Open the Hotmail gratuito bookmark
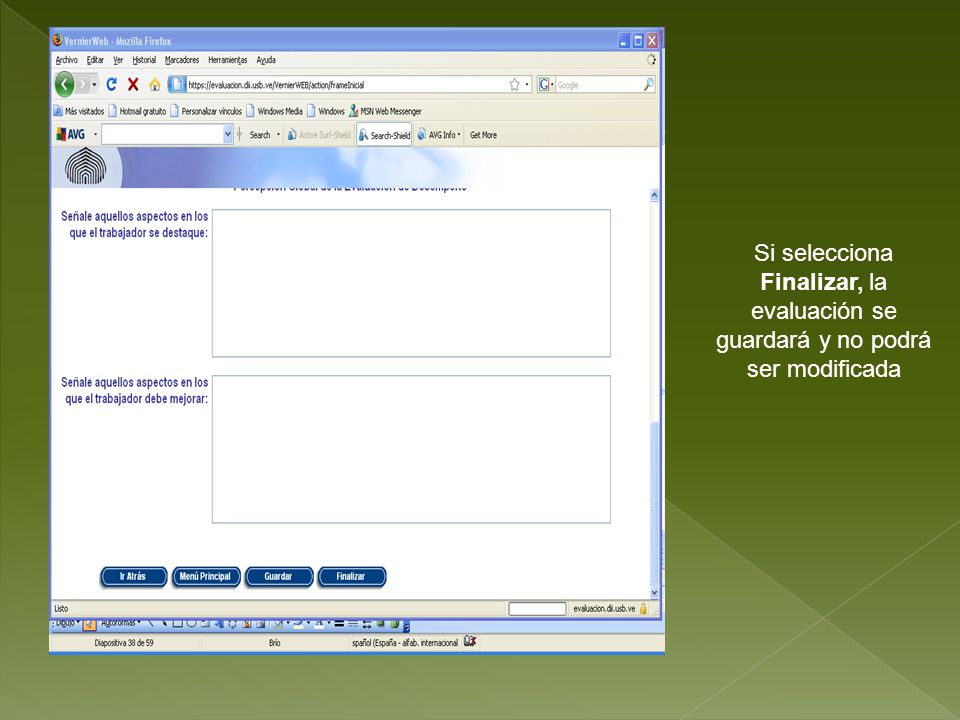Image resolution: width=960 pixels, height=720 pixels. click(137, 111)
